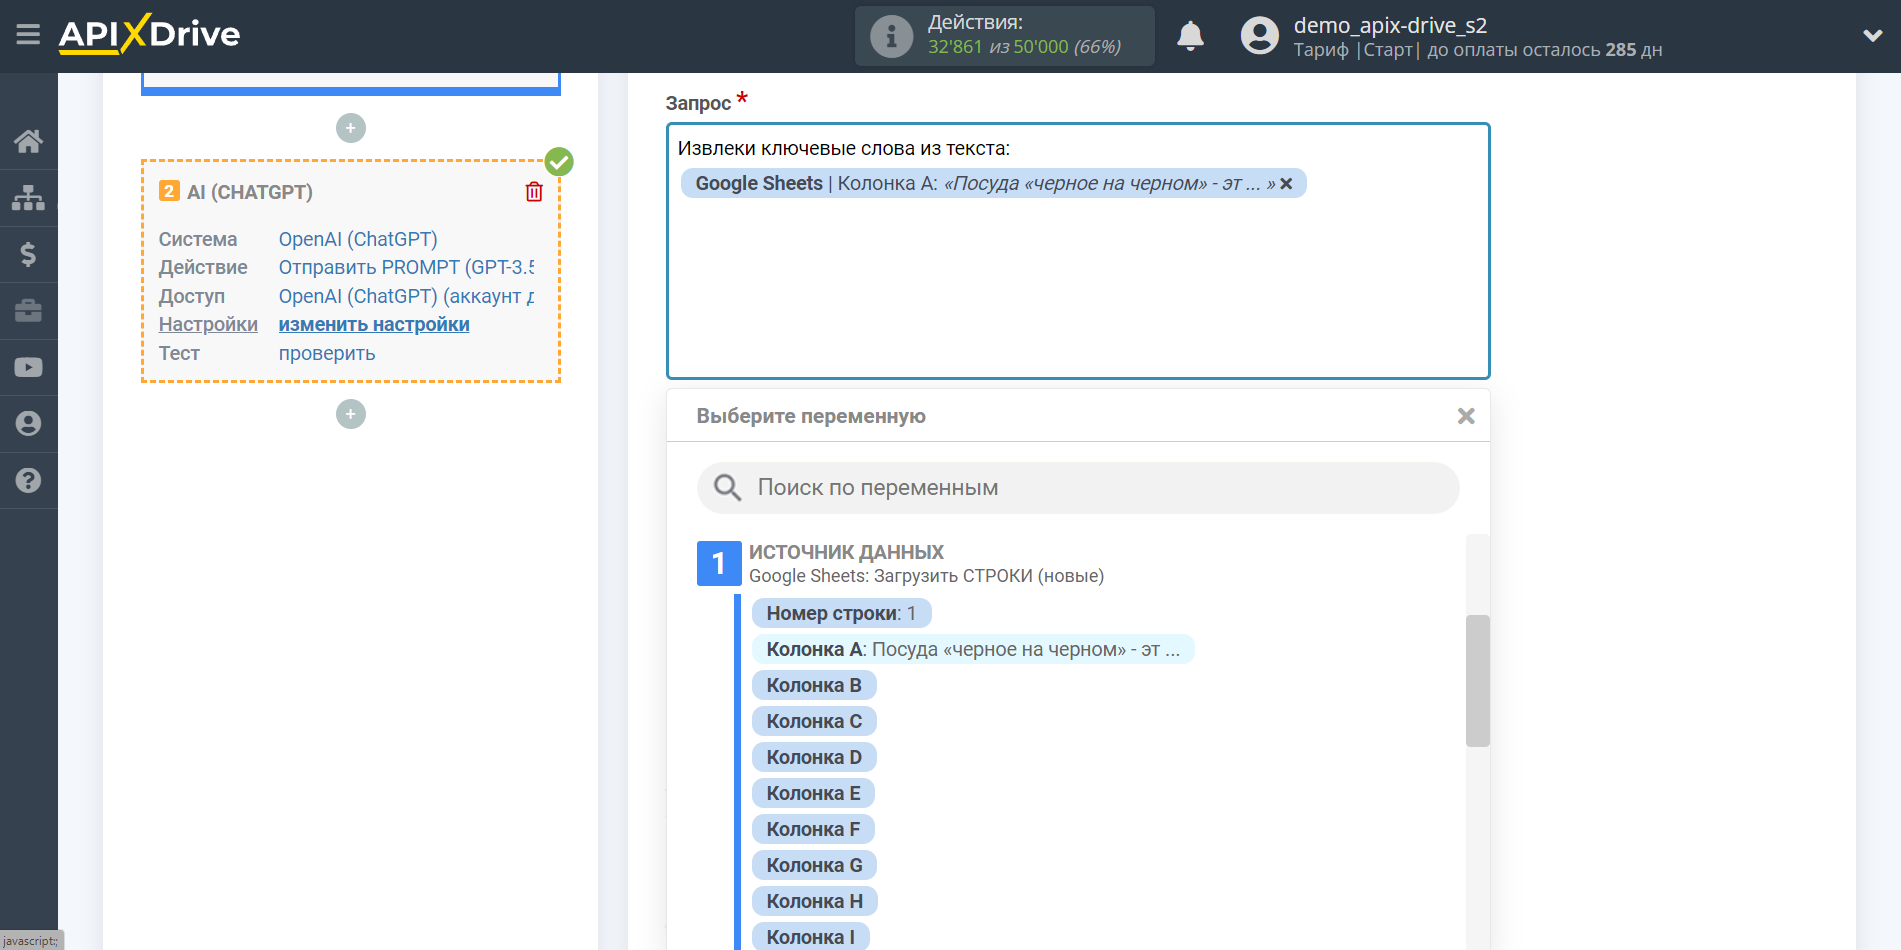This screenshot has width=1901, height=950.
Task: Open the profile icon in sidebar
Action: (28, 424)
